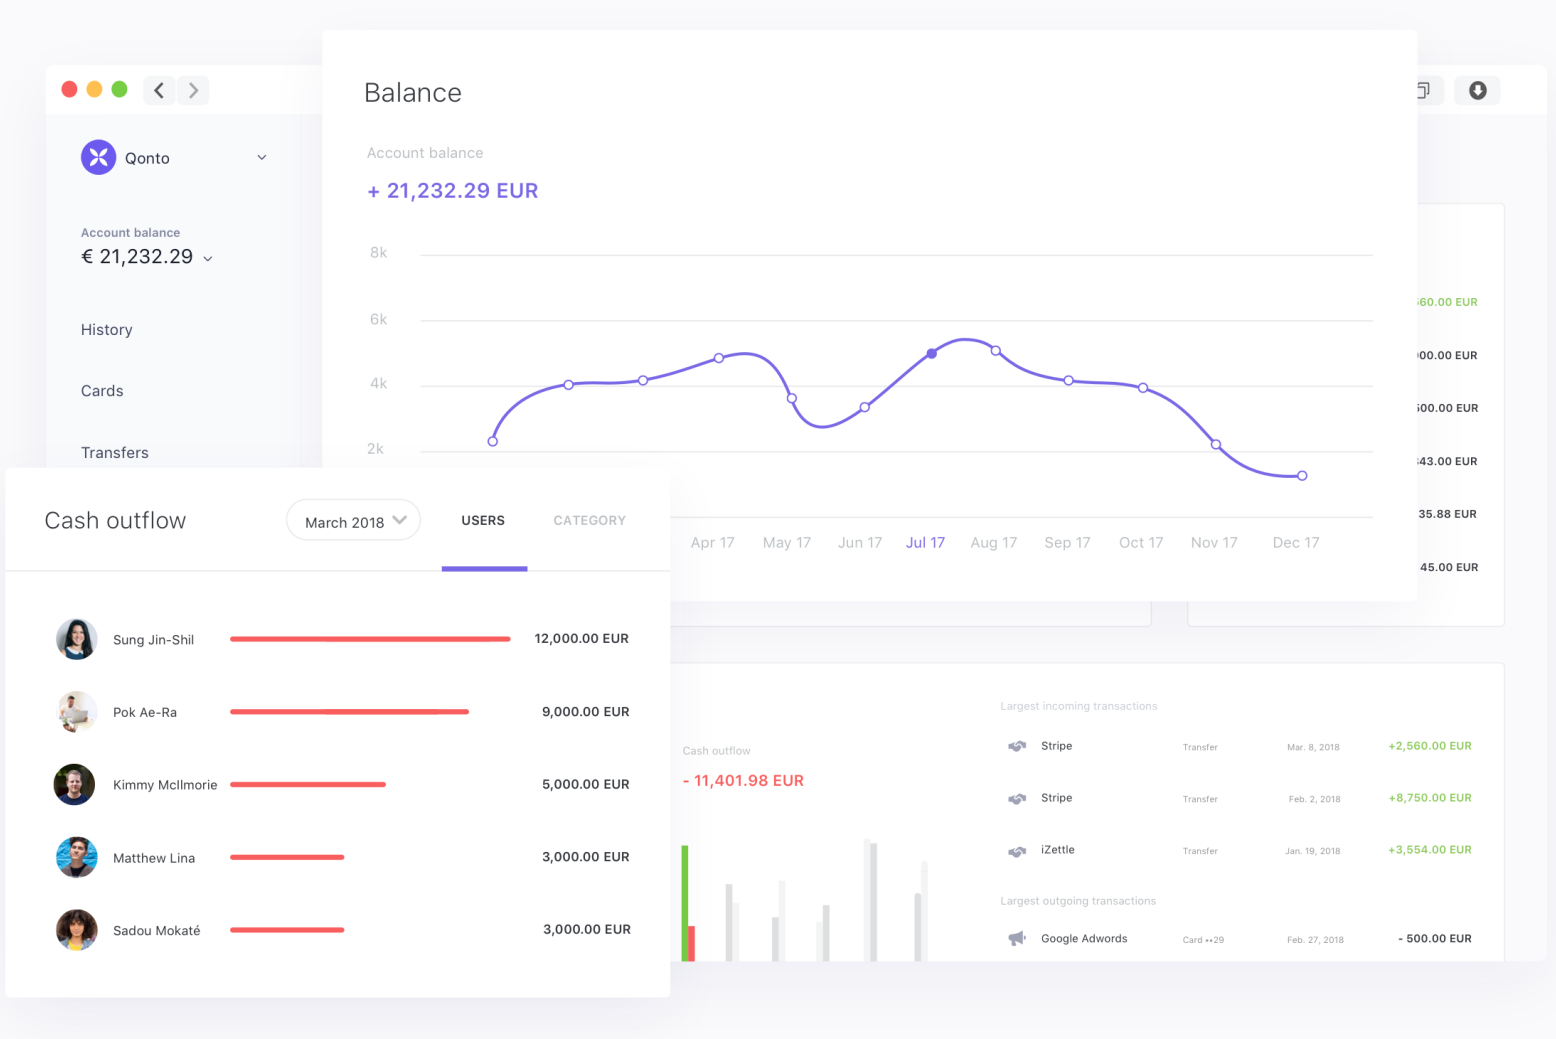This screenshot has width=1556, height=1039.
Task: Switch to the CATEGORY tab
Action: coord(590,521)
